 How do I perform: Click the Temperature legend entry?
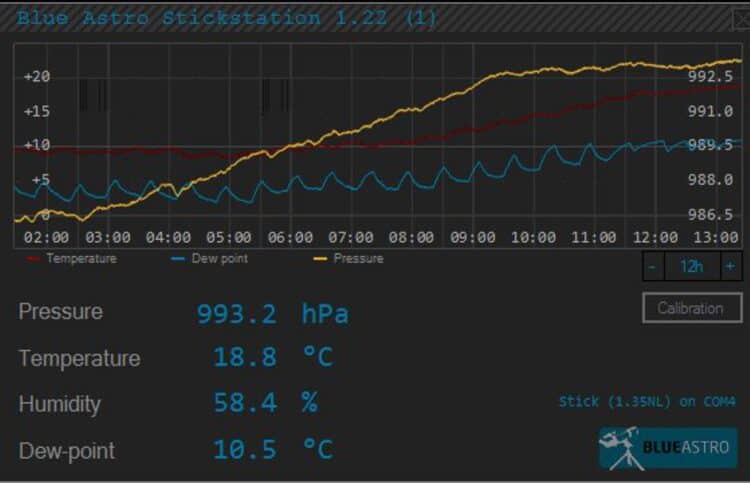(72, 259)
